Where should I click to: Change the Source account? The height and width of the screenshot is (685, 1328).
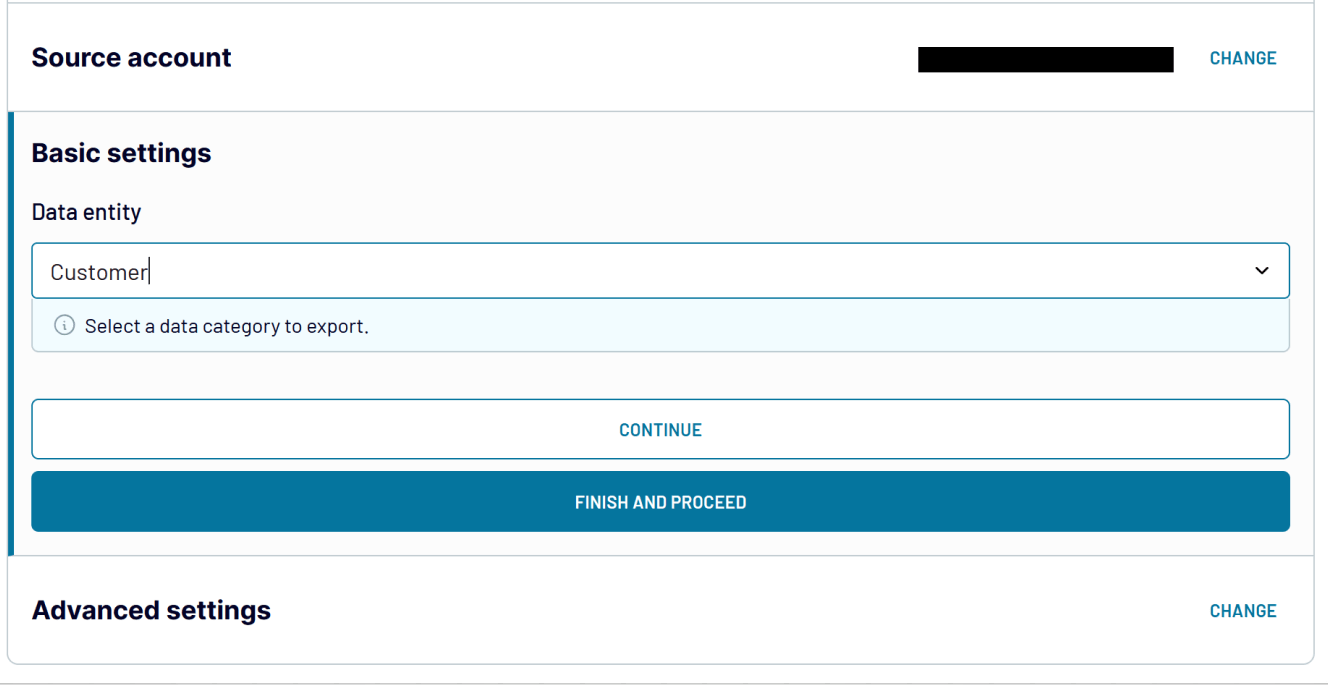pos(1243,58)
